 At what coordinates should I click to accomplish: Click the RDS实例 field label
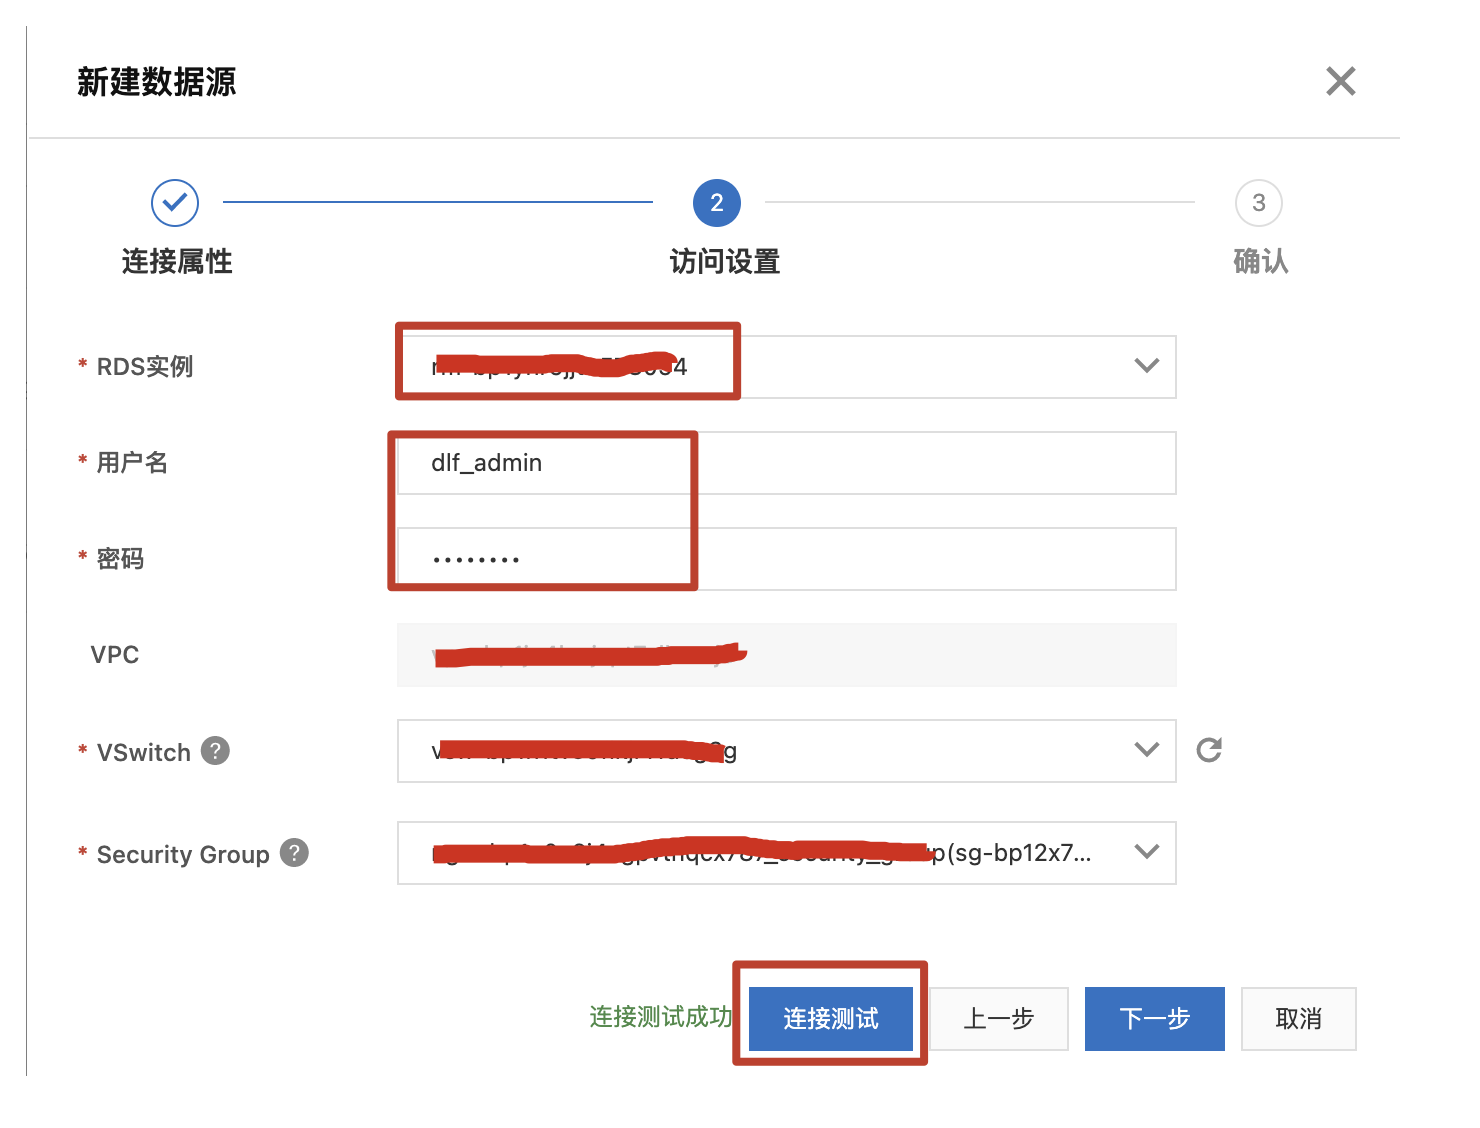click(x=145, y=367)
